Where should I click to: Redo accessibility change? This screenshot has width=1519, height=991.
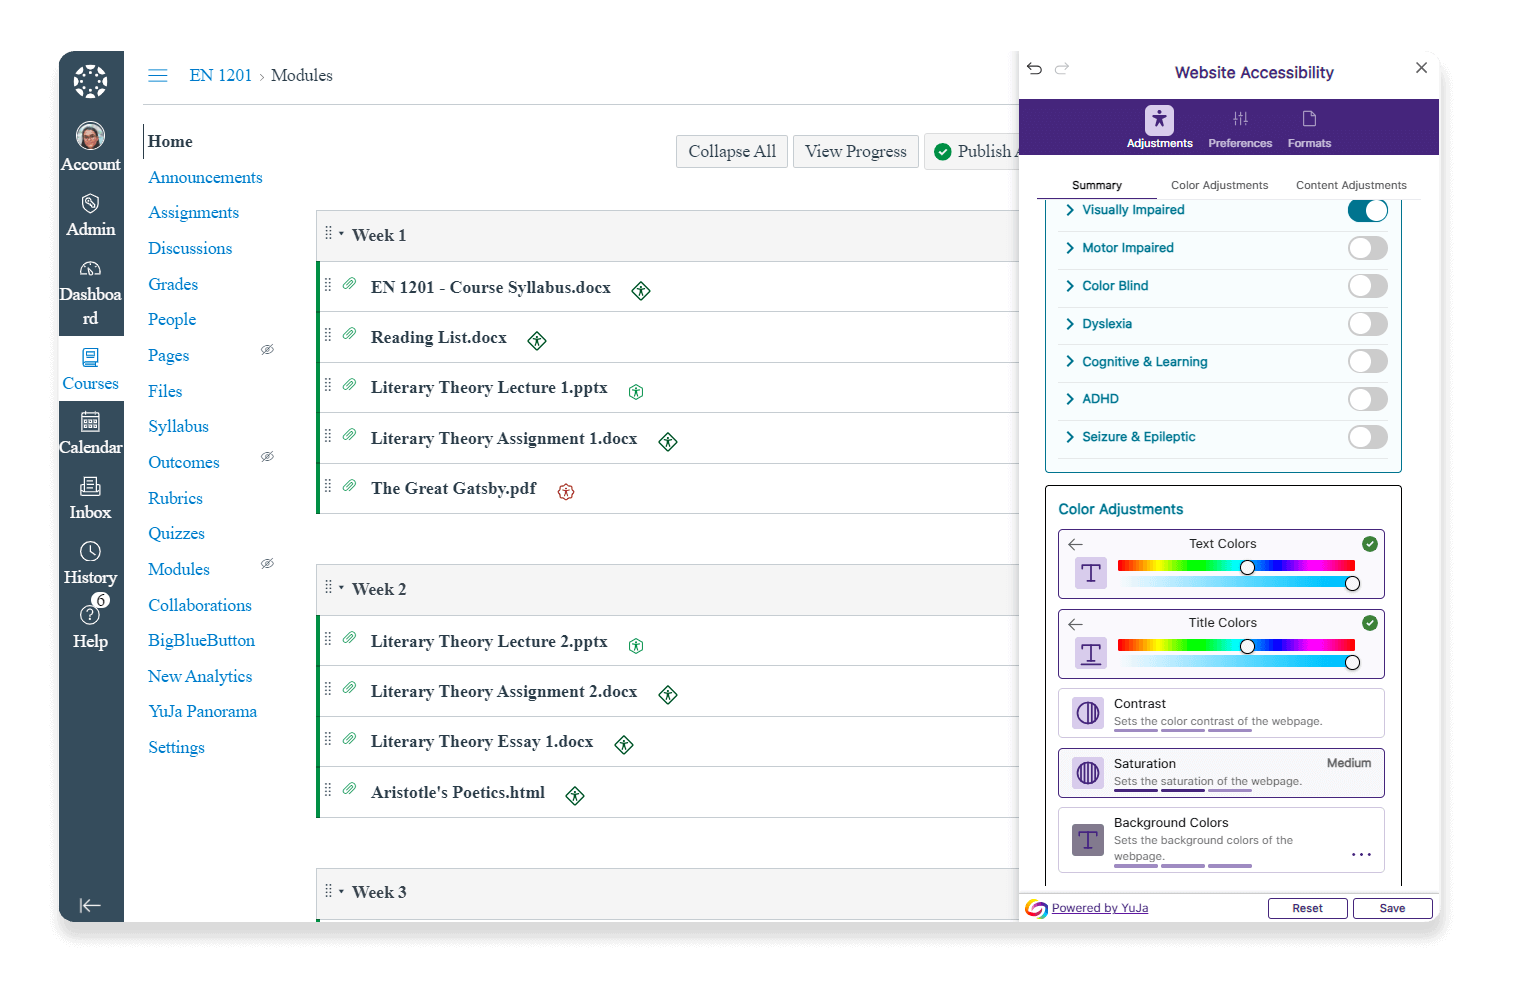click(x=1062, y=69)
